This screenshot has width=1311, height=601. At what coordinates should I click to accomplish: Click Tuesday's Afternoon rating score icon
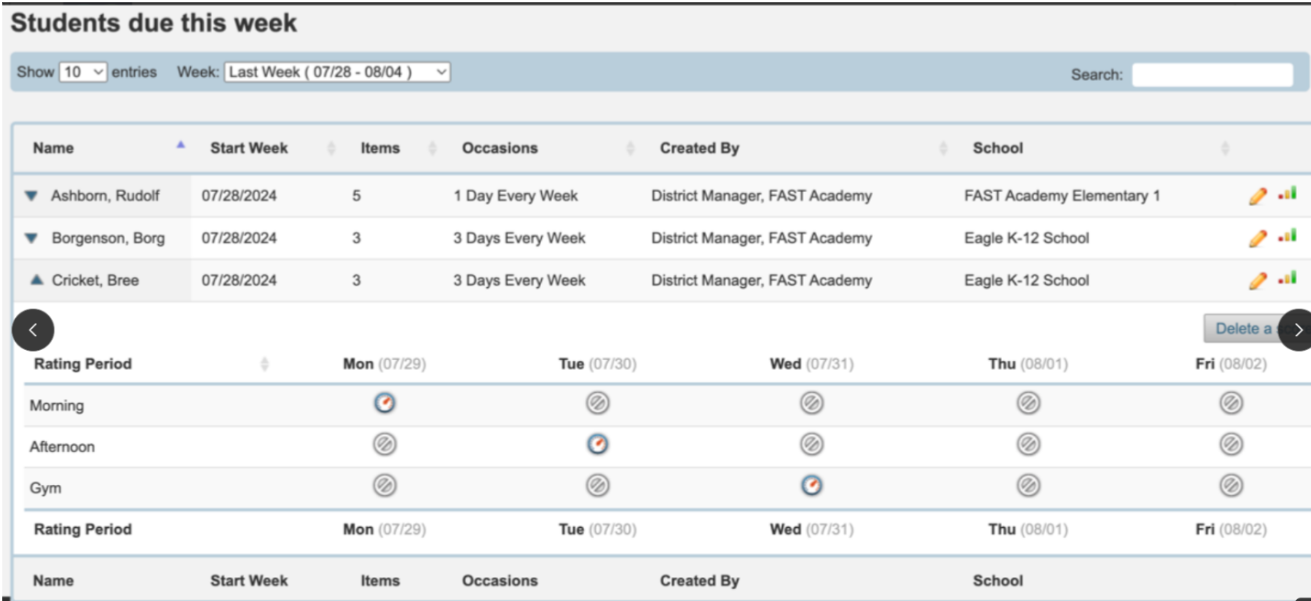tap(596, 446)
